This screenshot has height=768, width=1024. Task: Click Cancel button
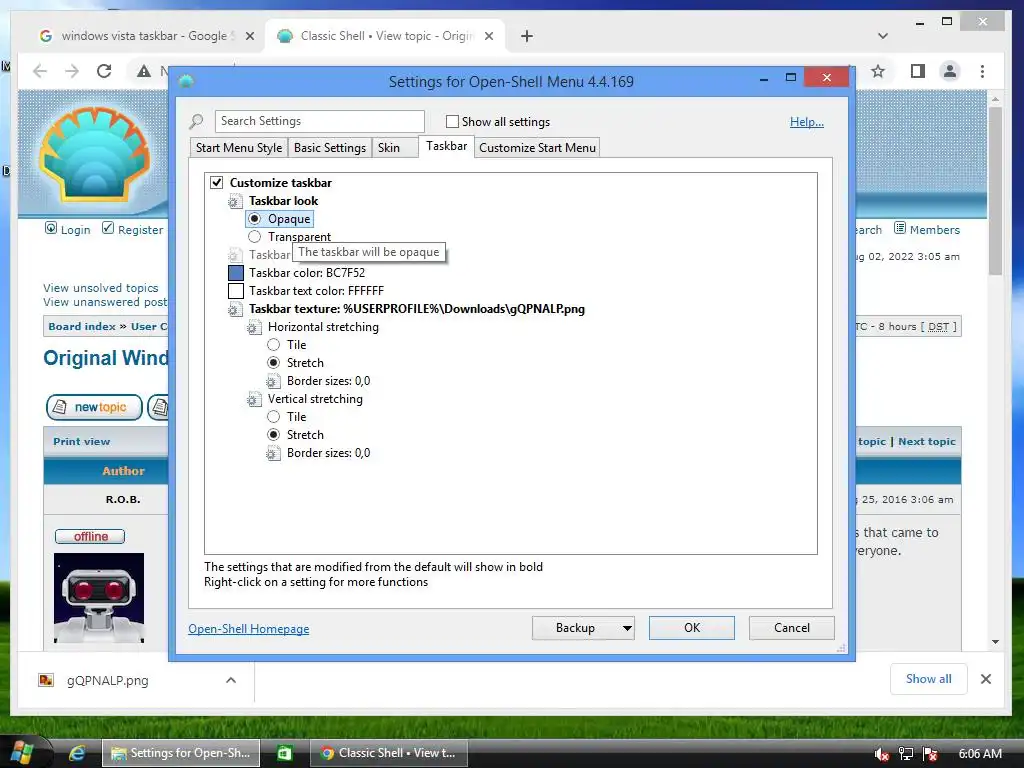pos(792,628)
